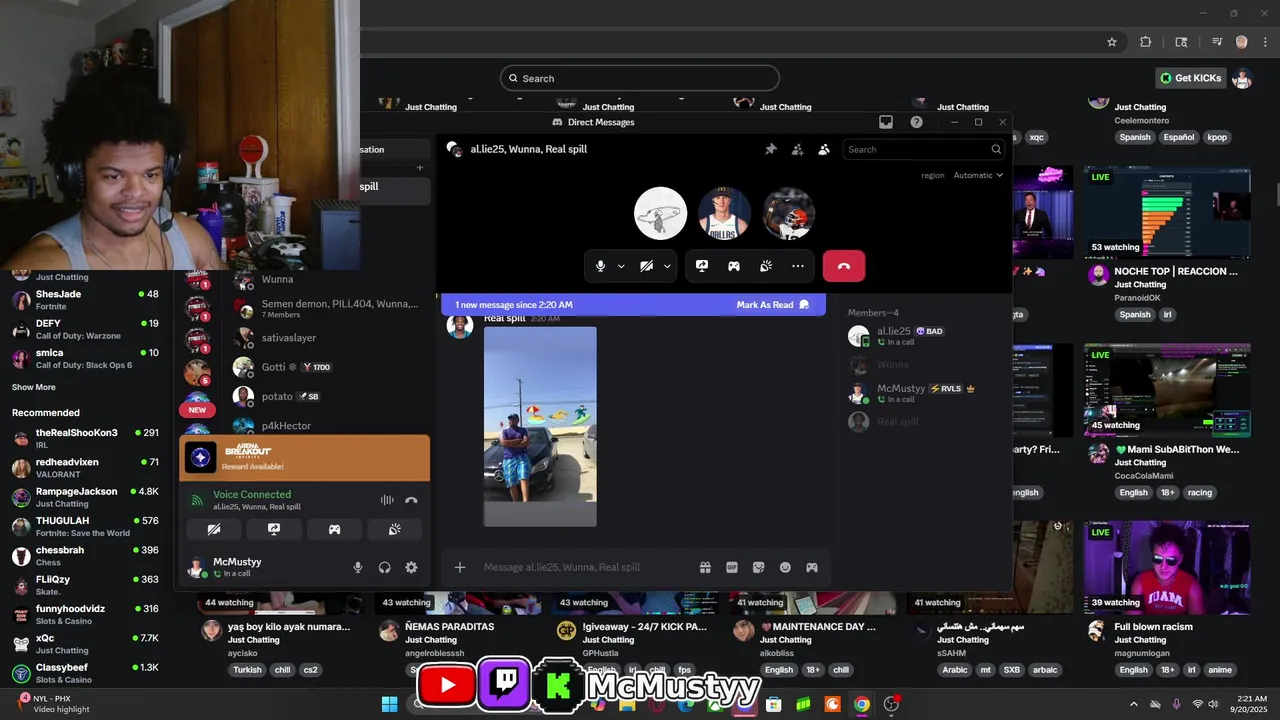This screenshot has width=1280, height=720.
Task: Open theRealShooKon3 recommended channel
Action: [x=85, y=438]
